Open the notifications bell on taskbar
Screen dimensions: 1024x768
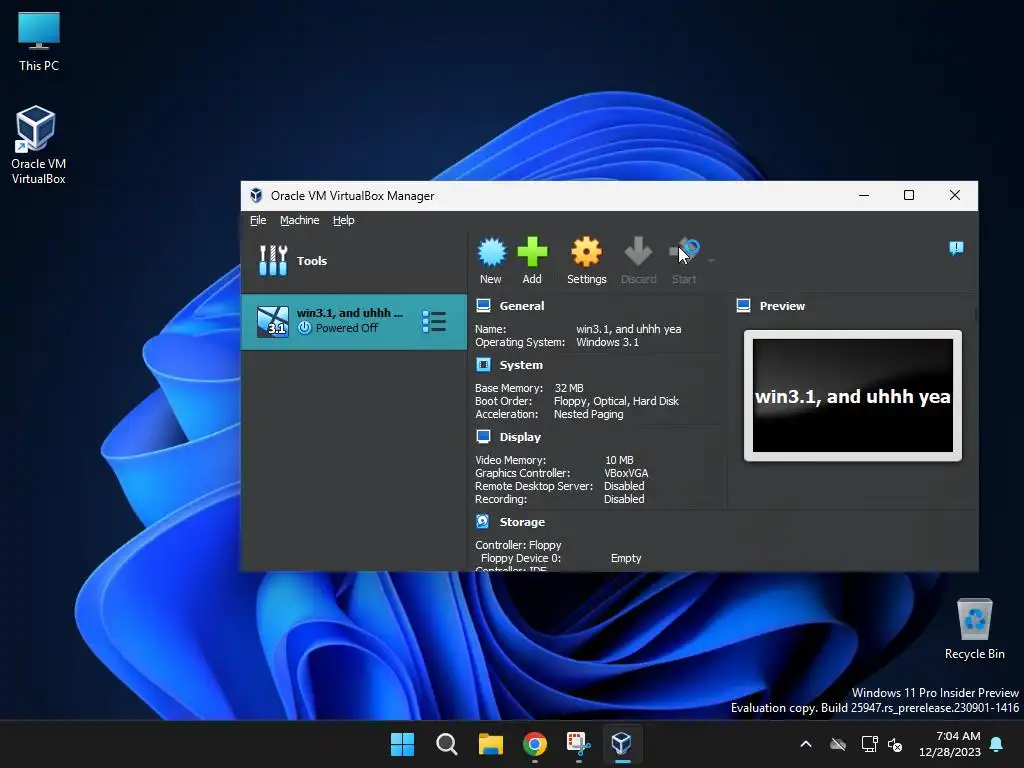[x=997, y=744]
